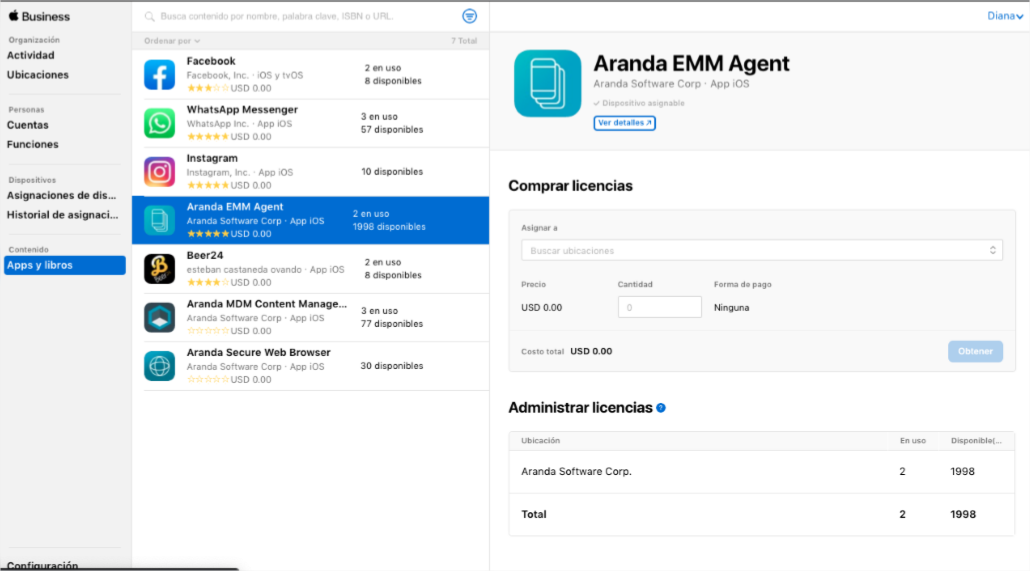Open the Ordenar por sort dropdown
1030x571 pixels.
[x=172, y=41]
